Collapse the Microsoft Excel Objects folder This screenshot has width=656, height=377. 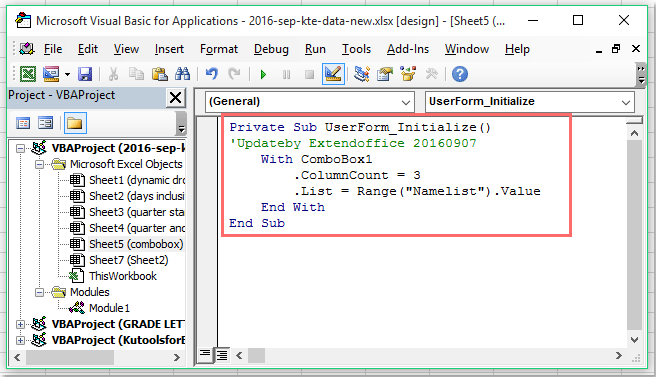click(39, 164)
